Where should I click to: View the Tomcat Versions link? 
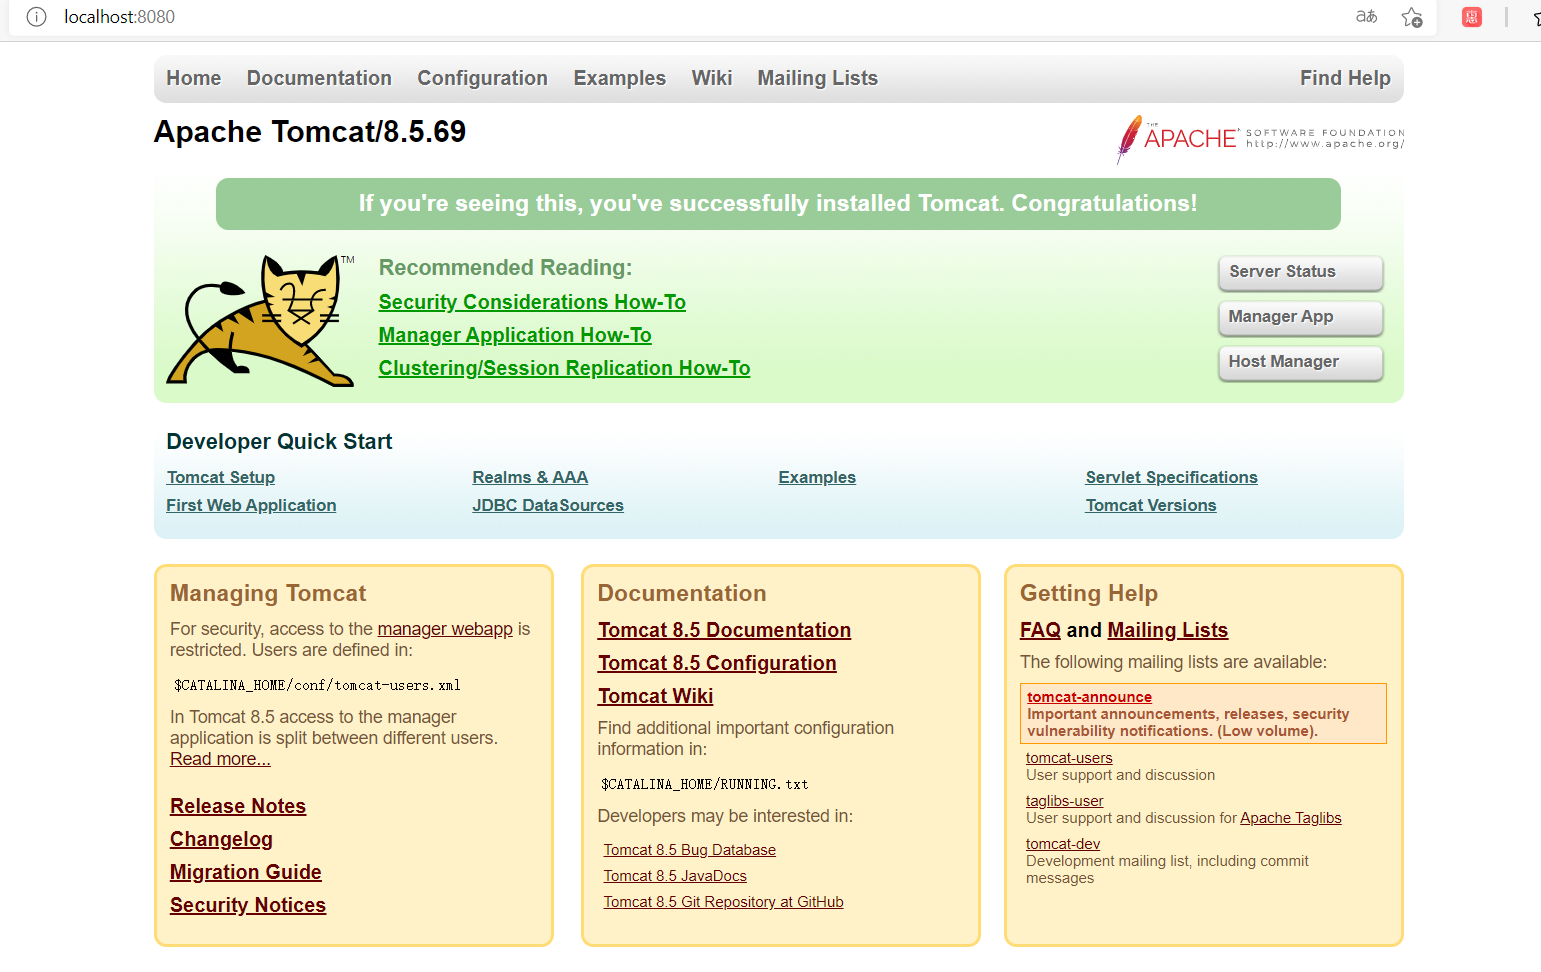[x=1151, y=505]
